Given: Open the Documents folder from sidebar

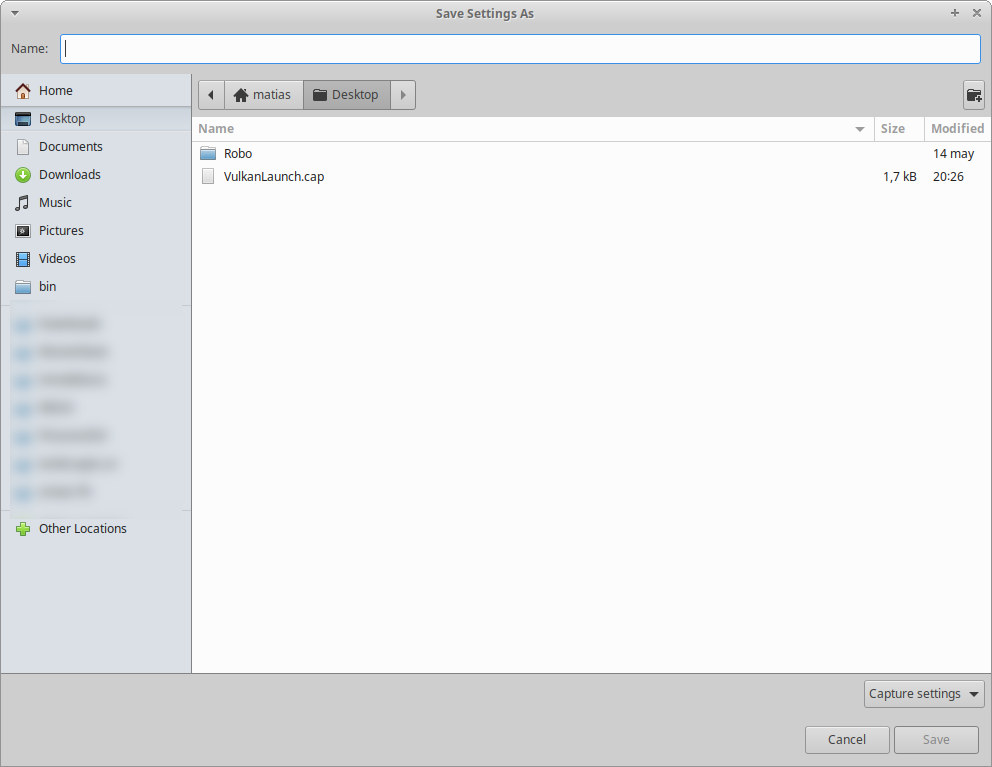Looking at the screenshot, I should pyautogui.click(x=71, y=146).
